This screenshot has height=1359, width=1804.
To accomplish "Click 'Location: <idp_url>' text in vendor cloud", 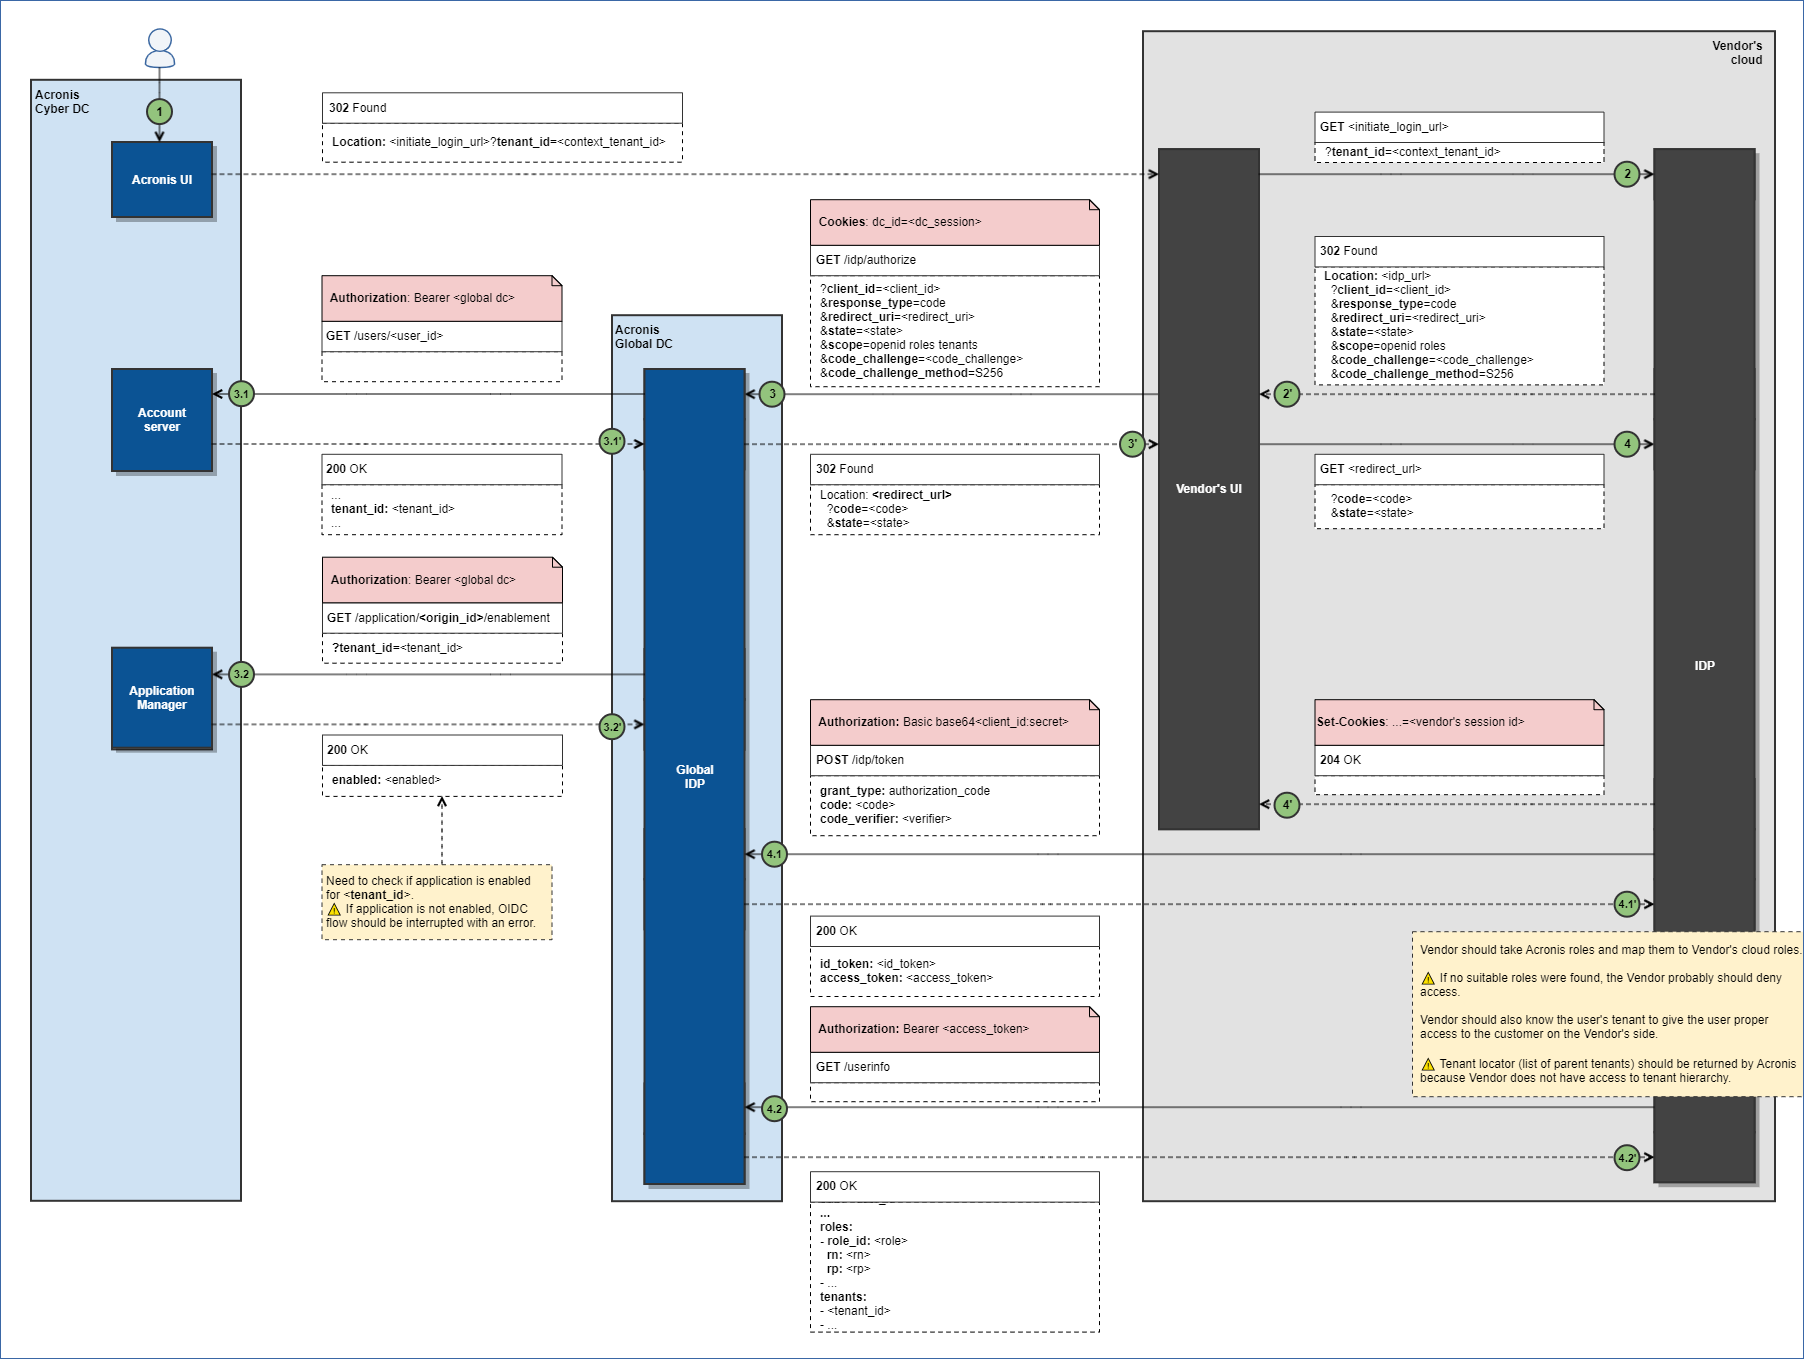I will [x=1377, y=276].
